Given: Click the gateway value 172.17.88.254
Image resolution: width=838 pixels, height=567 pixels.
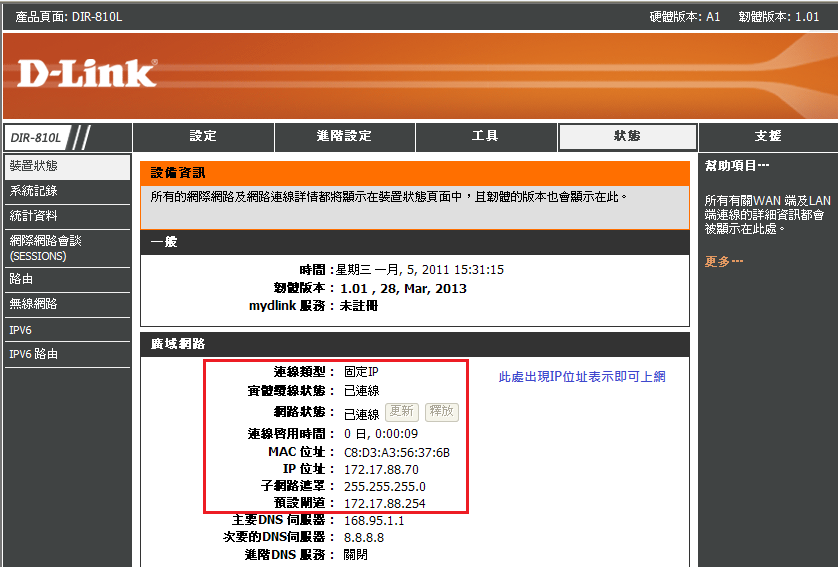Looking at the screenshot, I should 385,504.
